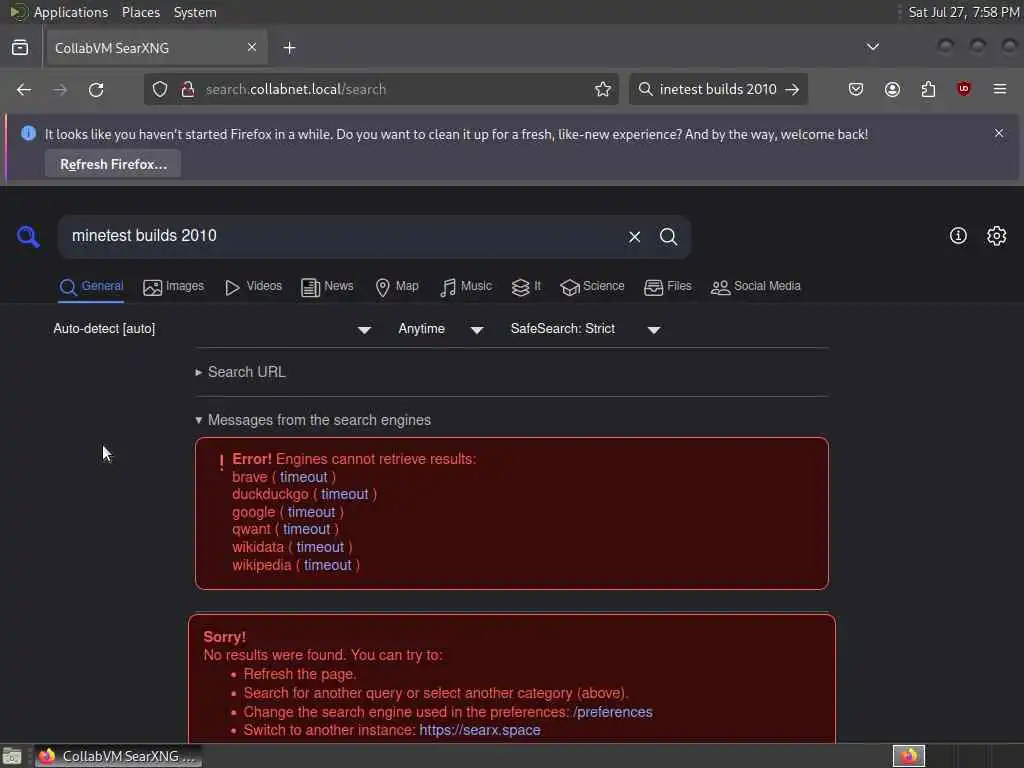Image resolution: width=1024 pixels, height=768 pixels.
Task: Click the Firefox workspace switcher thumbnail
Action: [x=909, y=756]
